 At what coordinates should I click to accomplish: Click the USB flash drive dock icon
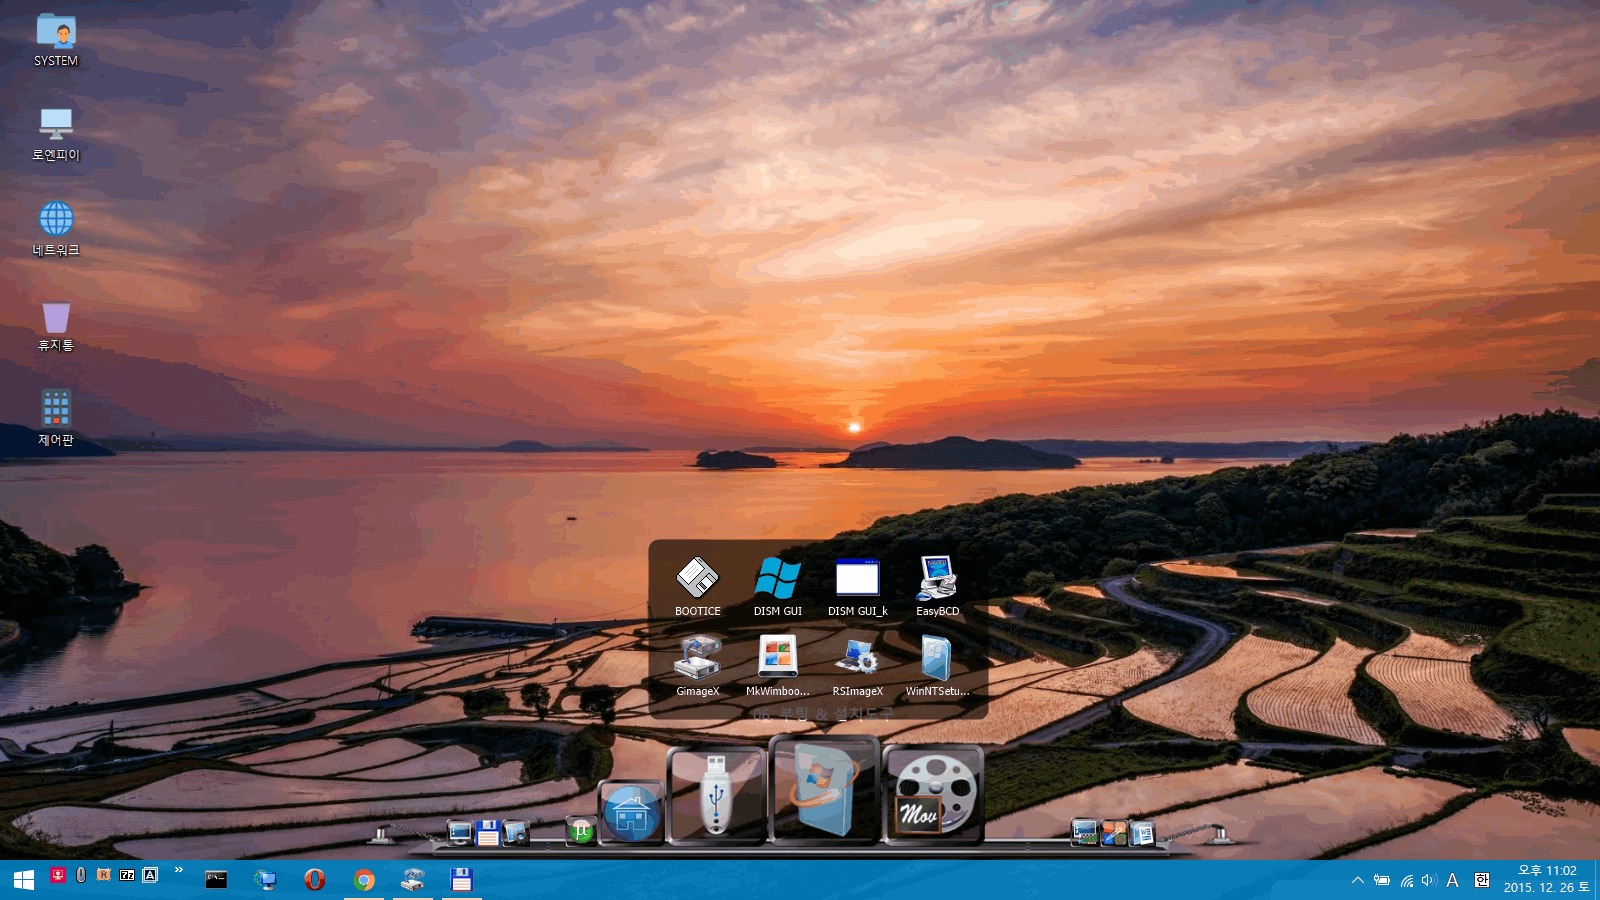716,795
